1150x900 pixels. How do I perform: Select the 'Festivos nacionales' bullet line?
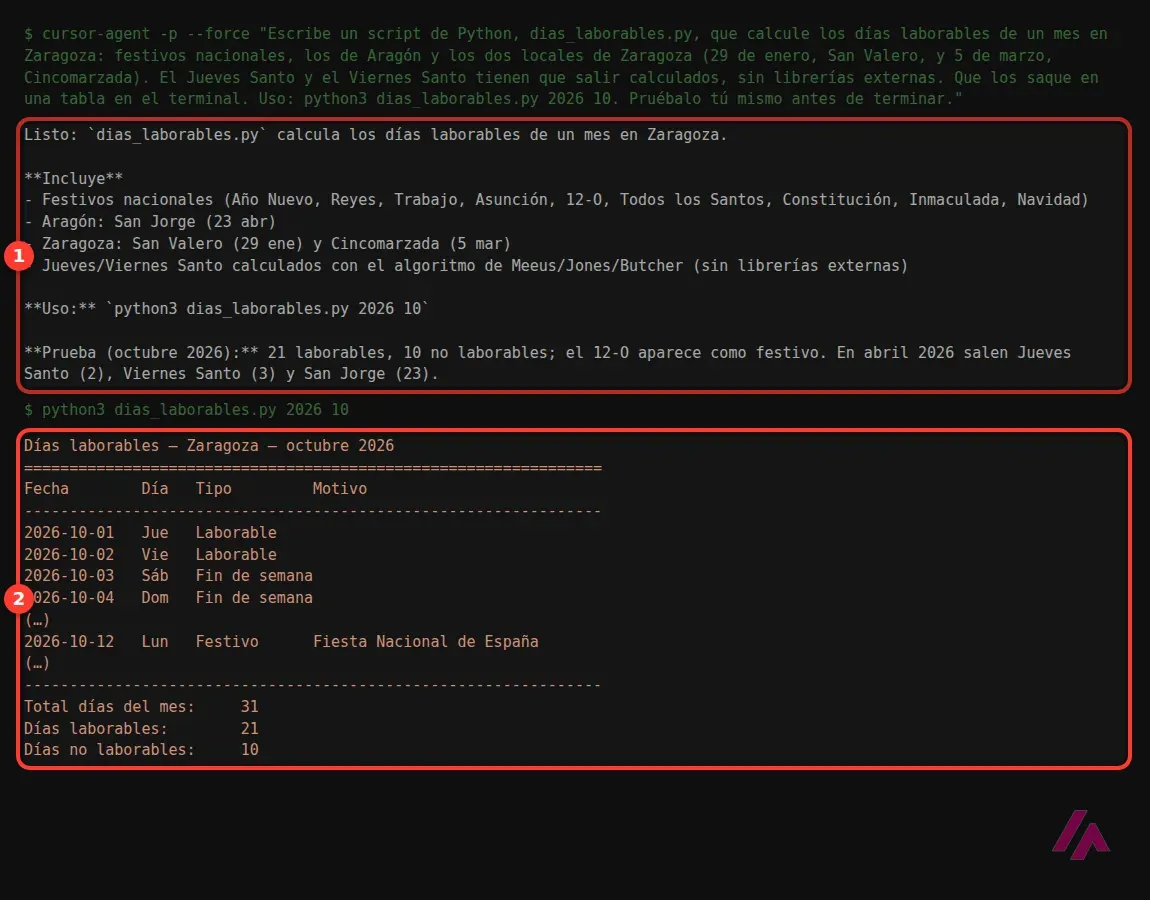556,200
